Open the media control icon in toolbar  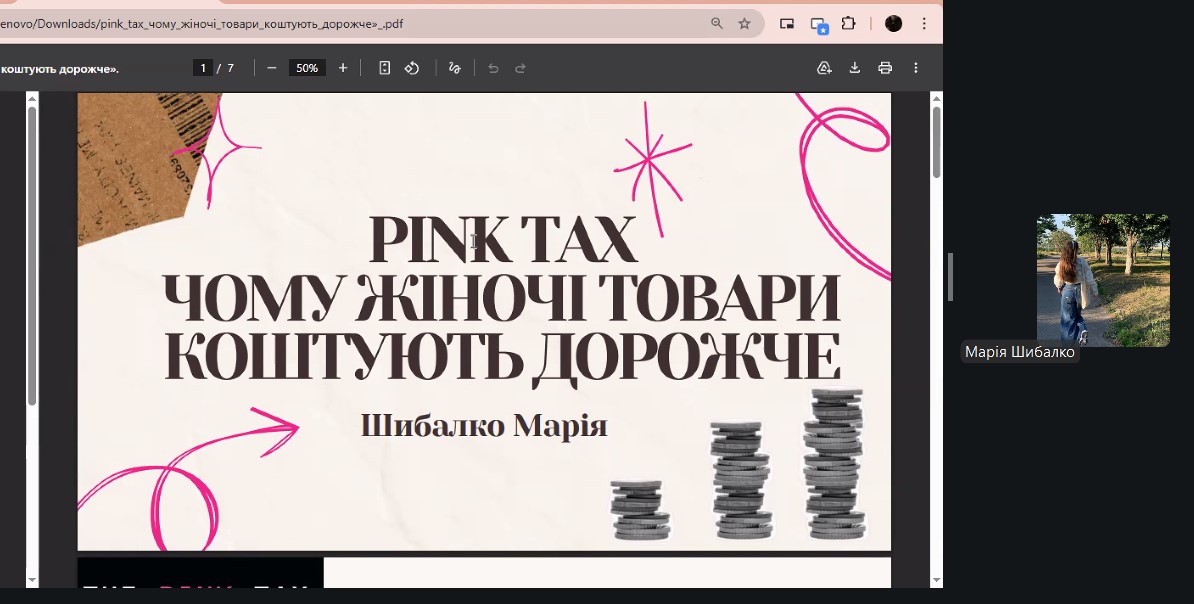coord(787,23)
